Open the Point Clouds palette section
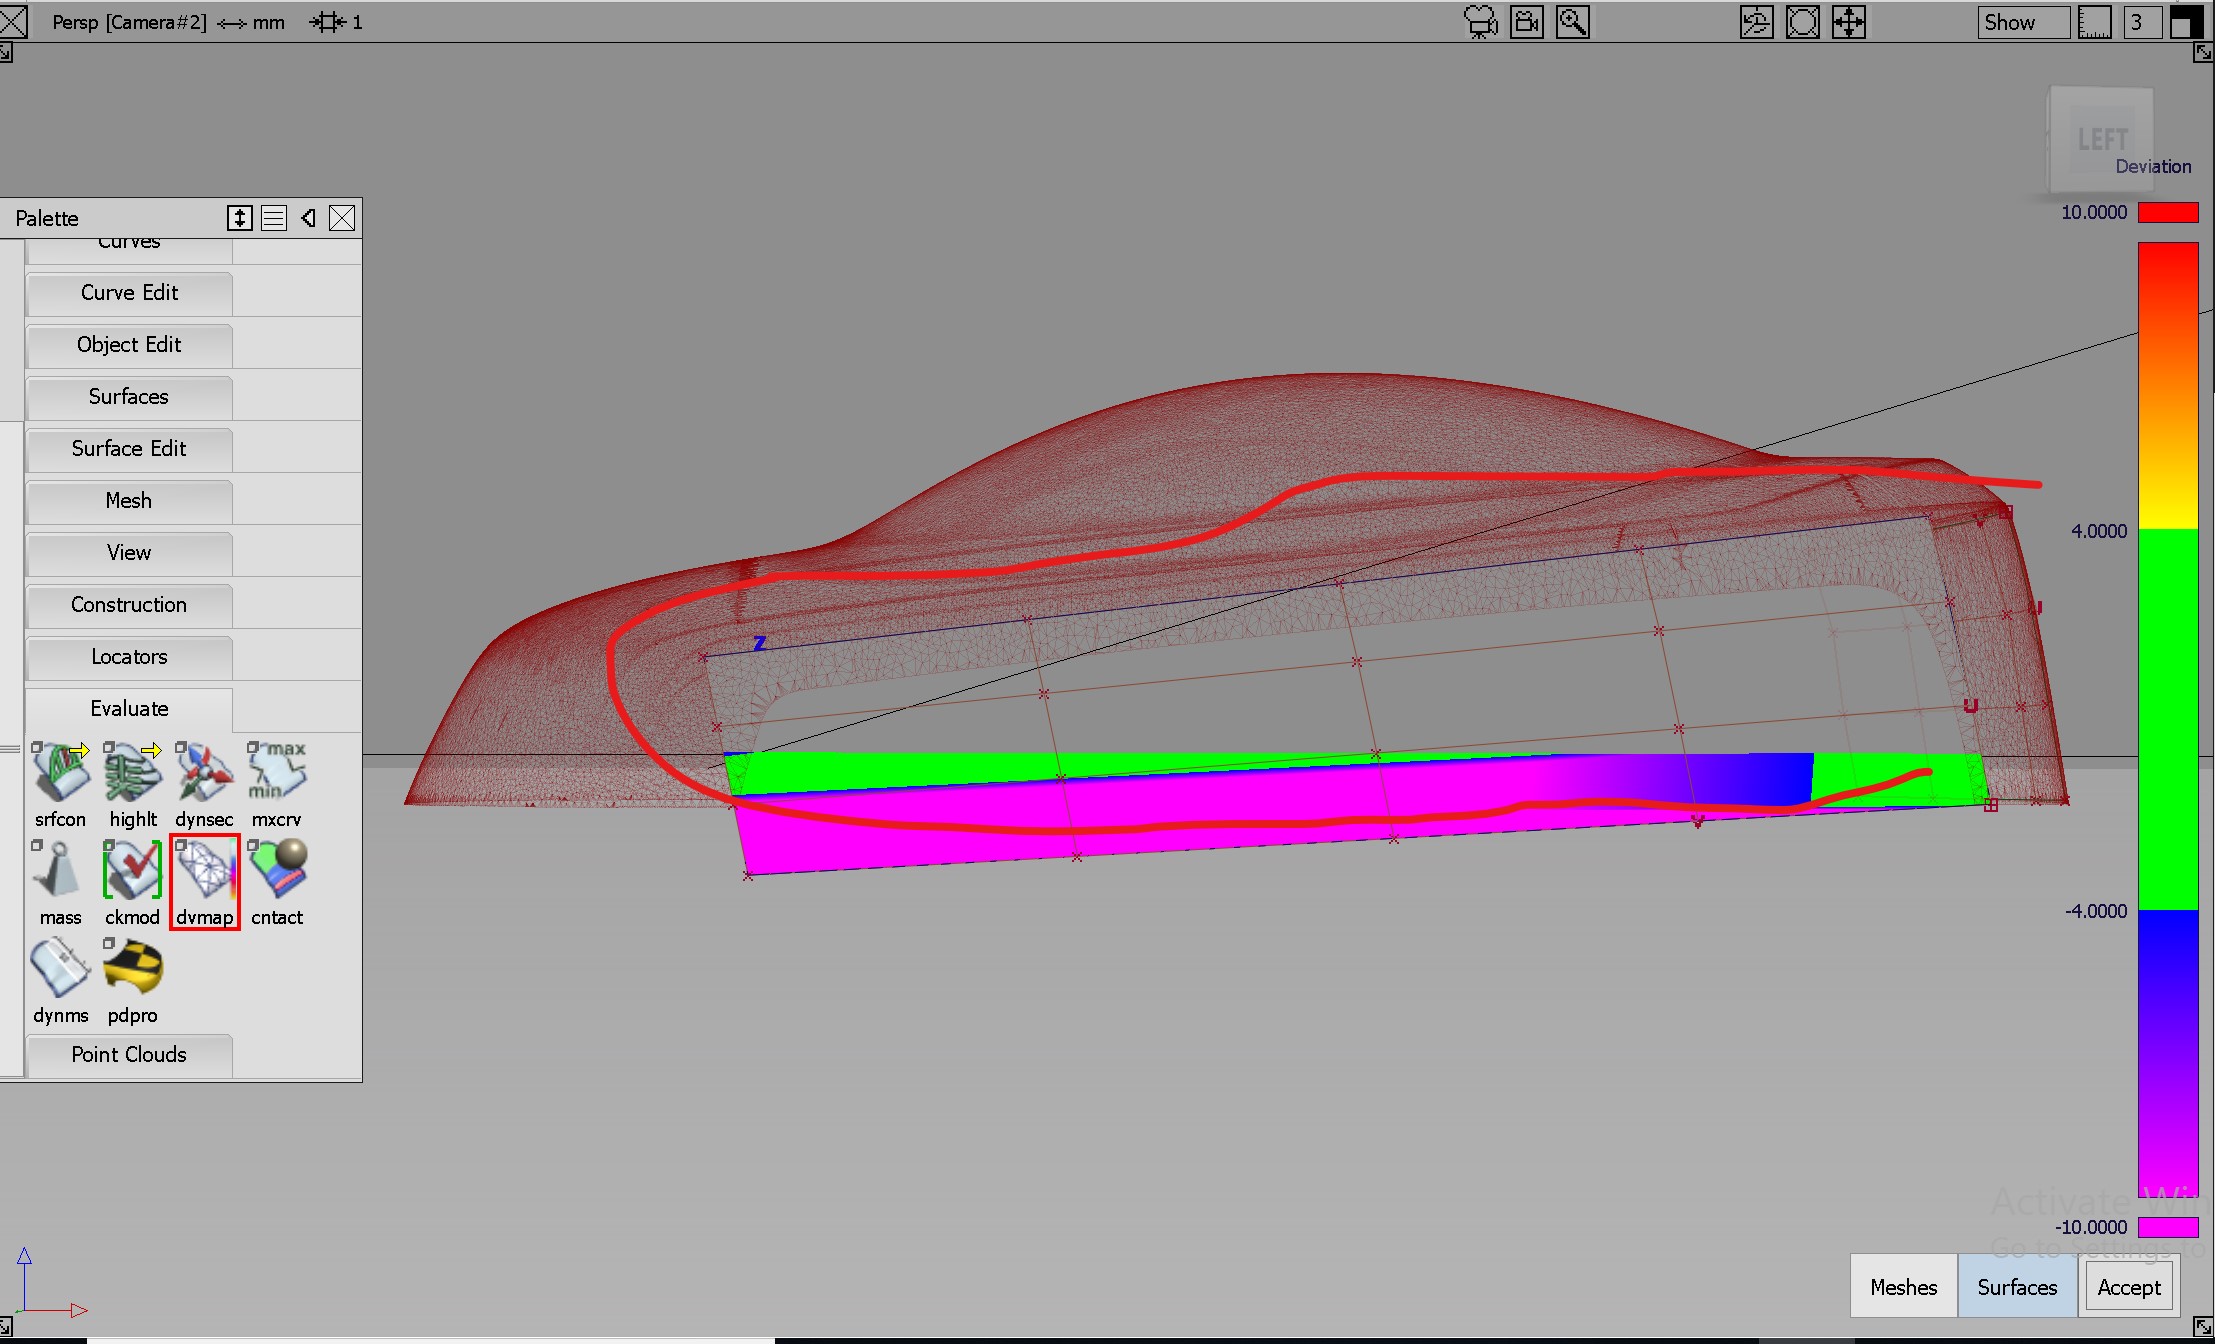This screenshot has width=2215, height=1344. (129, 1055)
